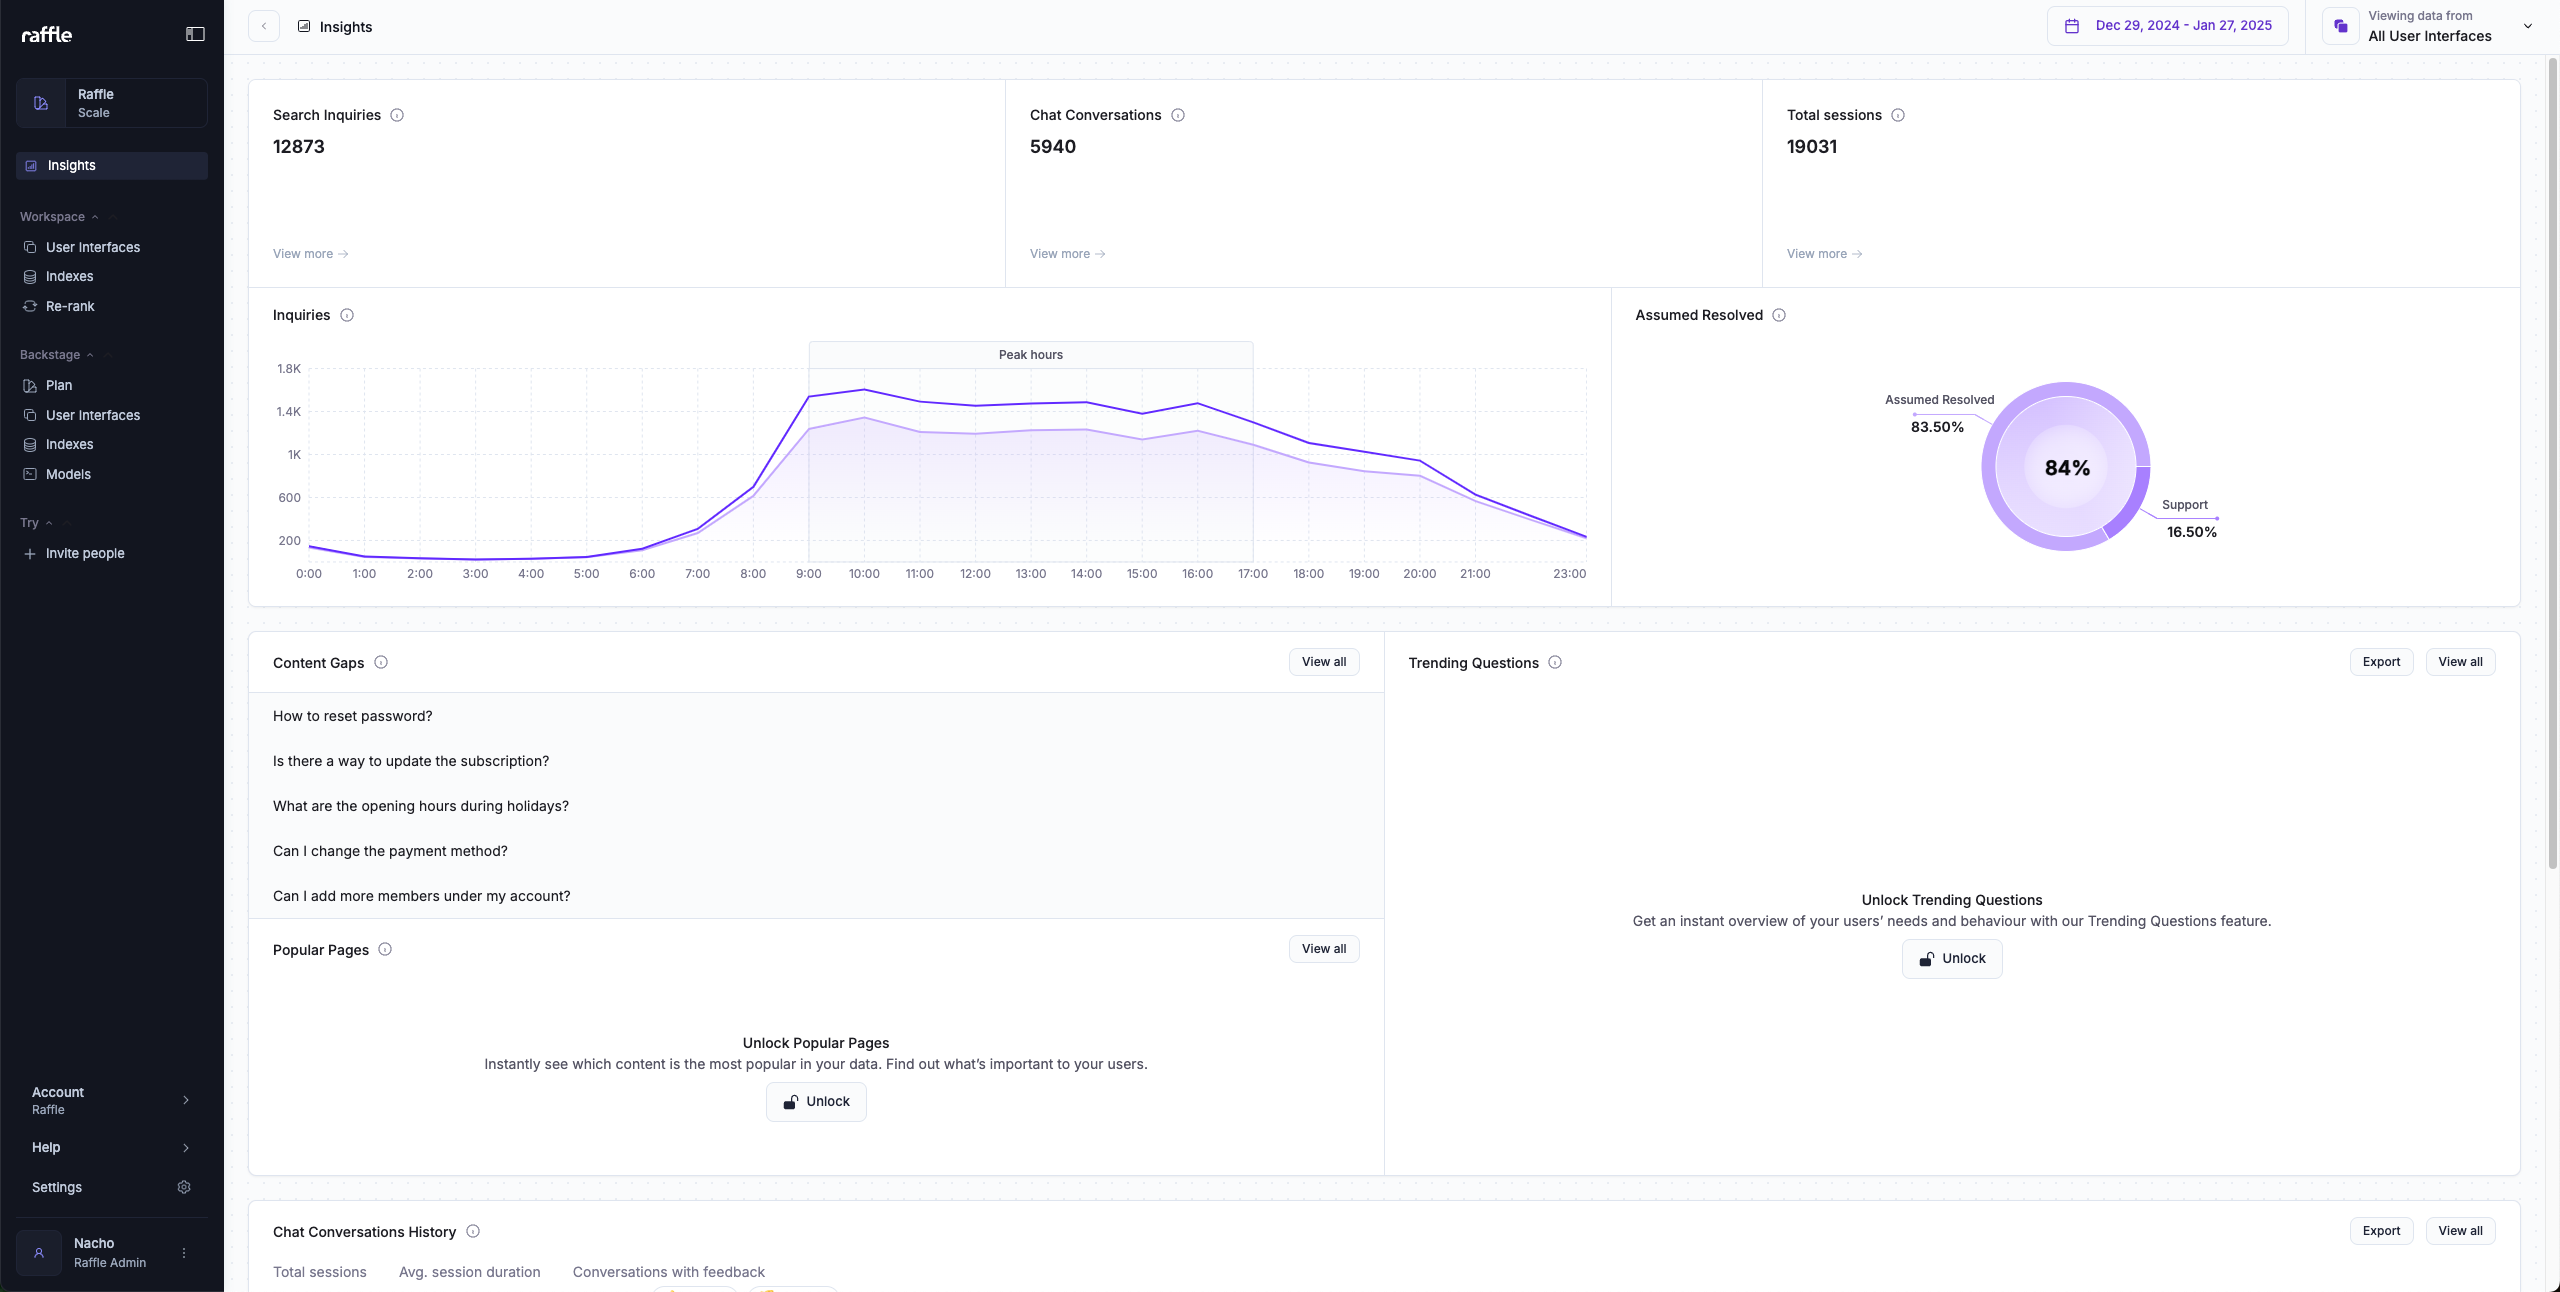Click Unlock button for Trending Questions
The width and height of the screenshot is (2560, 1292).
1951,959
